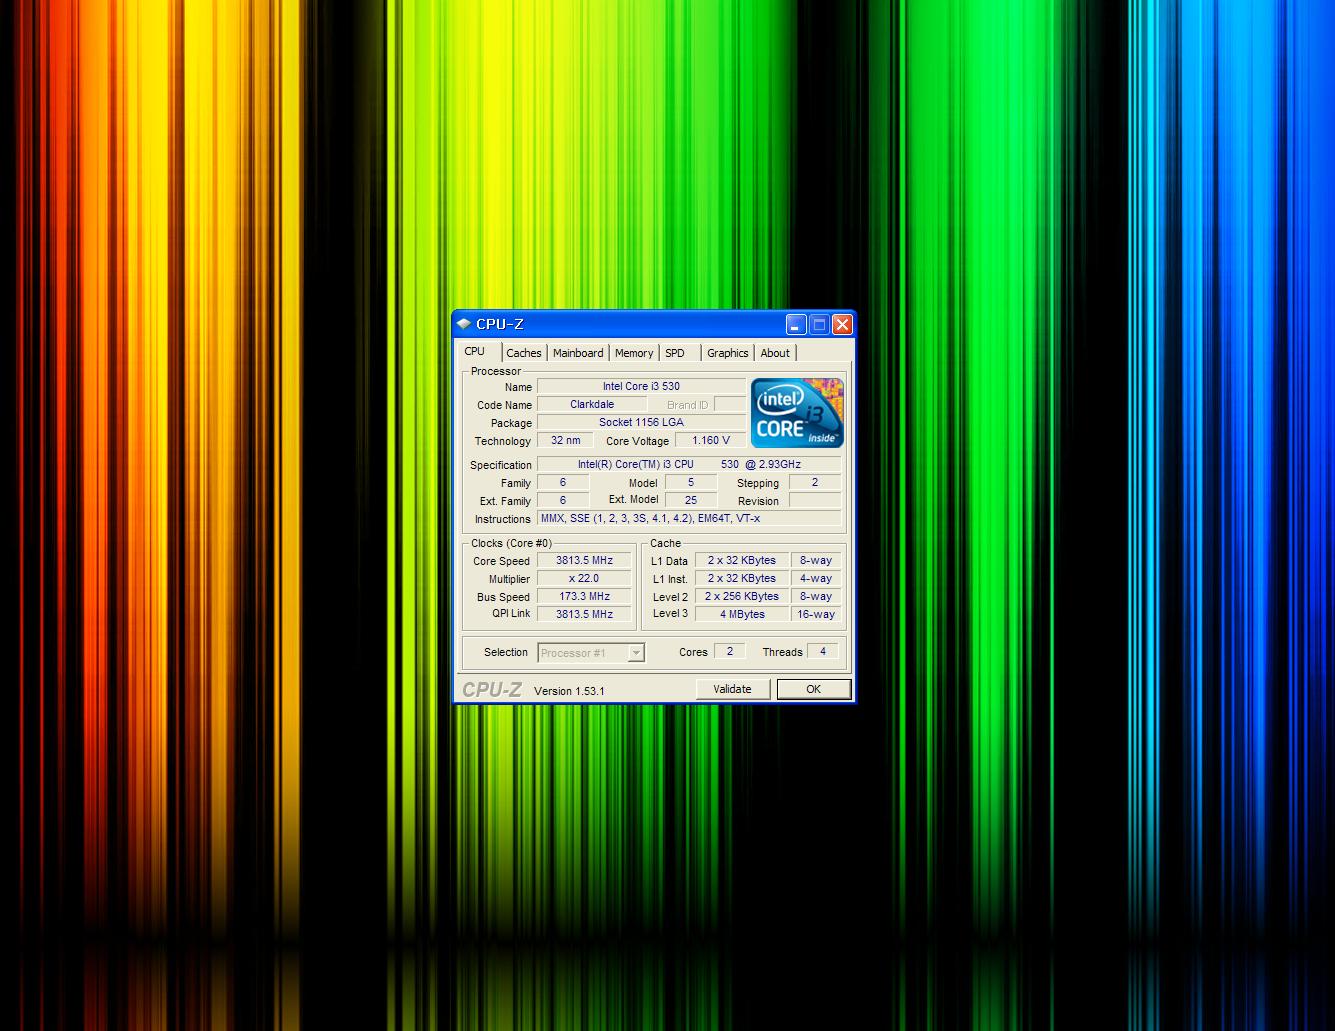Switch to the Caches tab
The width and height of the screenshot is (1335, 1031).
[523, 353]
